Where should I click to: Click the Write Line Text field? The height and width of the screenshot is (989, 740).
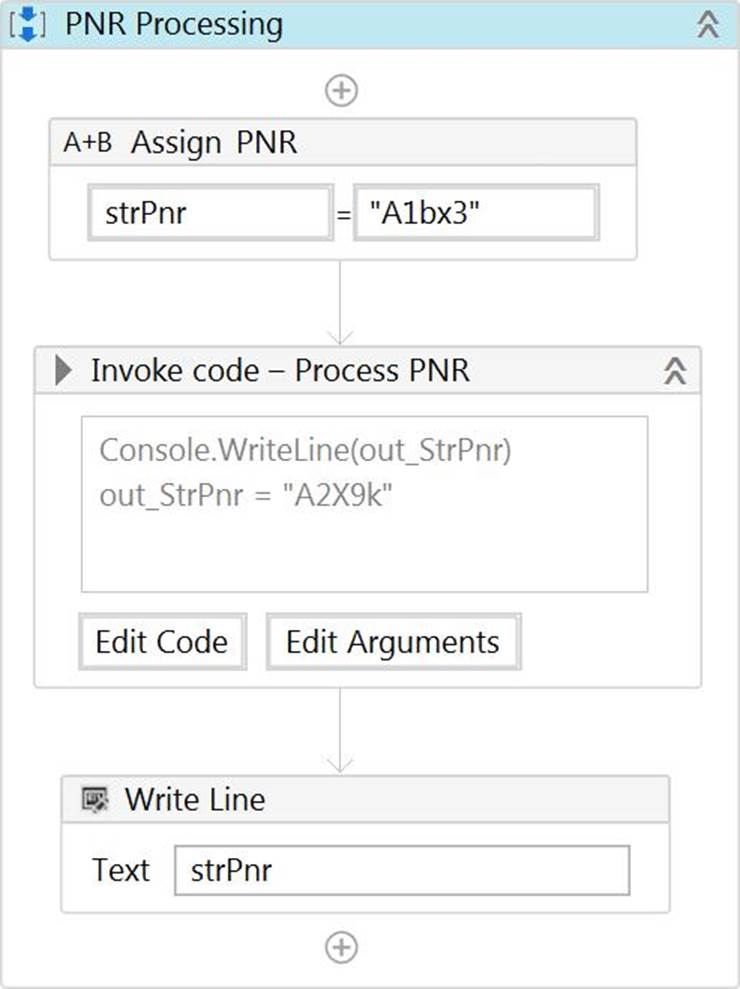[402, 870]
